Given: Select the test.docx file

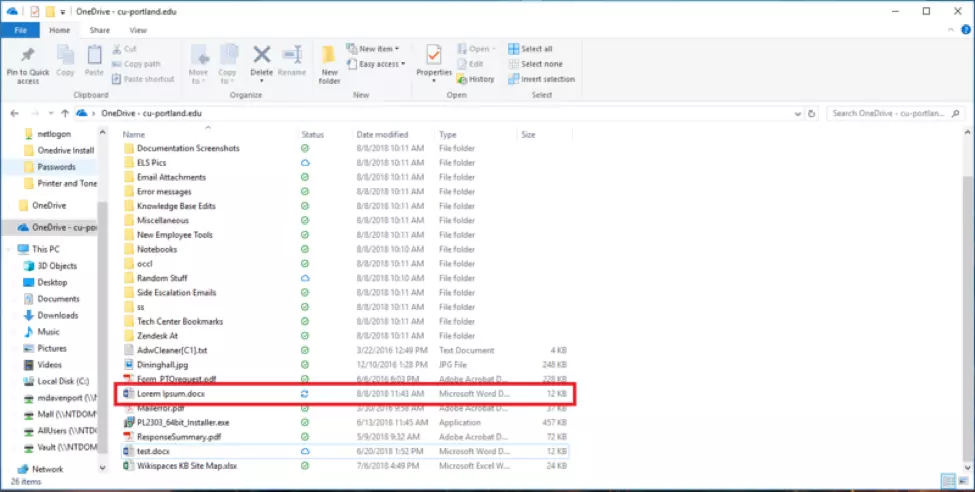Looking at the screenshot, I should [x=344, y=451].
